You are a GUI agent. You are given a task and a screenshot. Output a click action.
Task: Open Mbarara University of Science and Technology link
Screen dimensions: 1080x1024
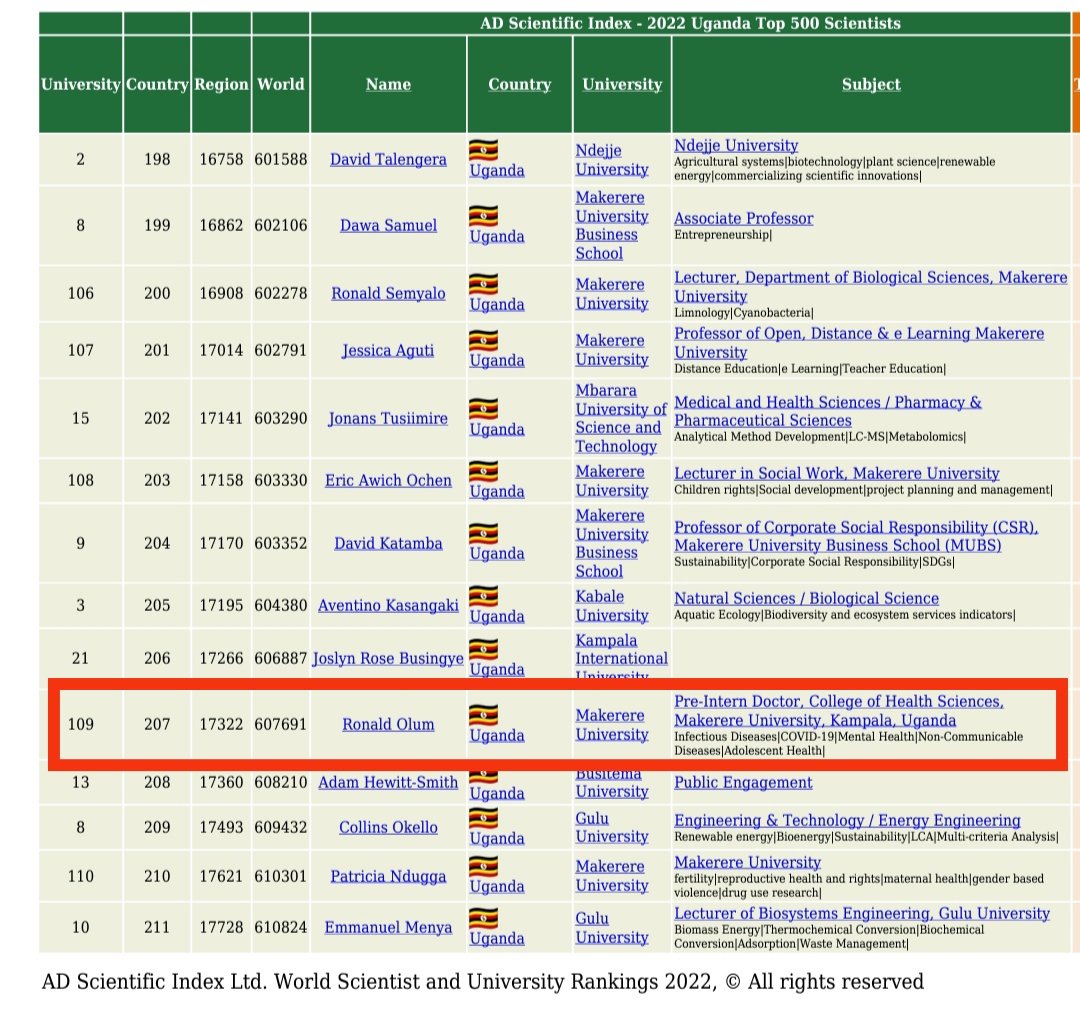621,418
